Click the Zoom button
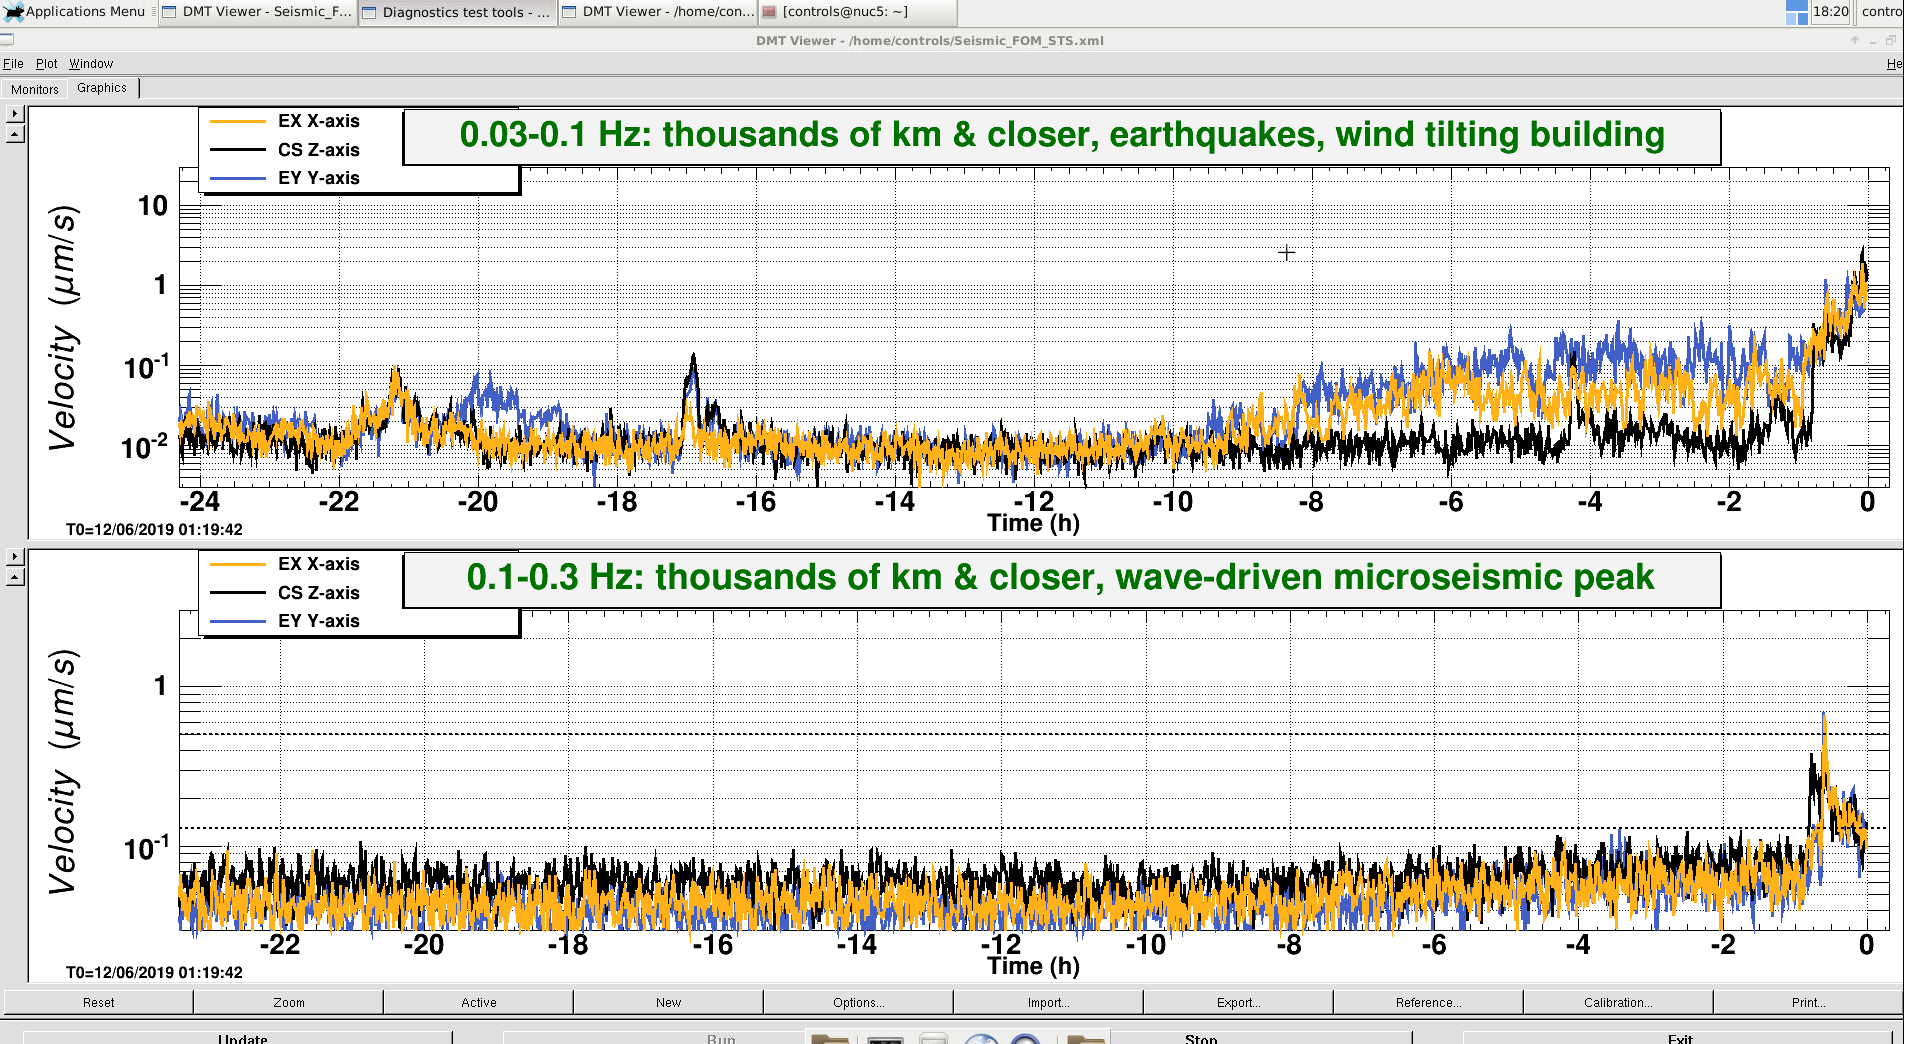 [x=289, y=1002]
